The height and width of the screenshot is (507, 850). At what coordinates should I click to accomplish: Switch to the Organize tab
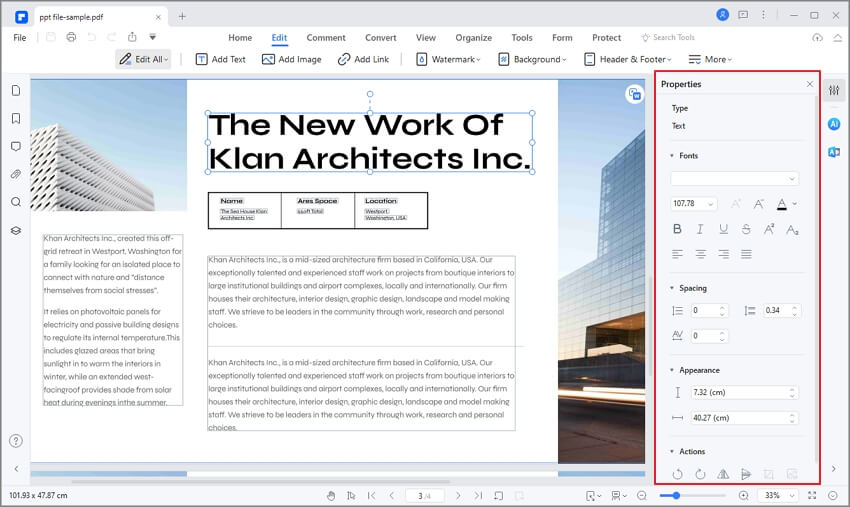coord(473,37)
